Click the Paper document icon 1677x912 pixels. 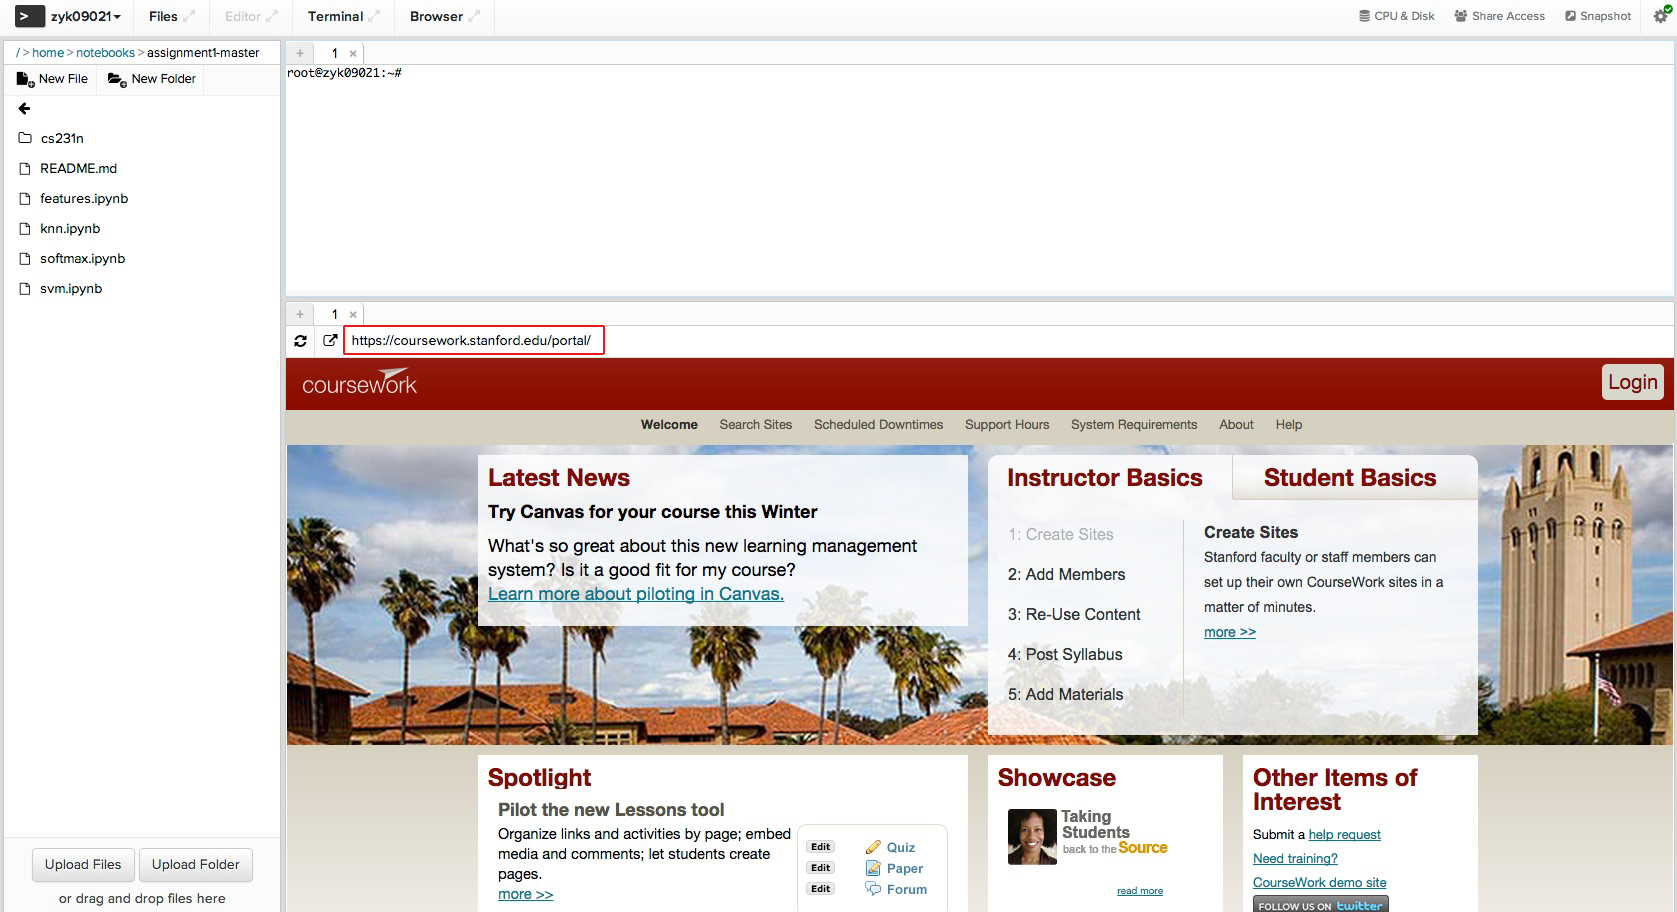(x=873, y=868)
